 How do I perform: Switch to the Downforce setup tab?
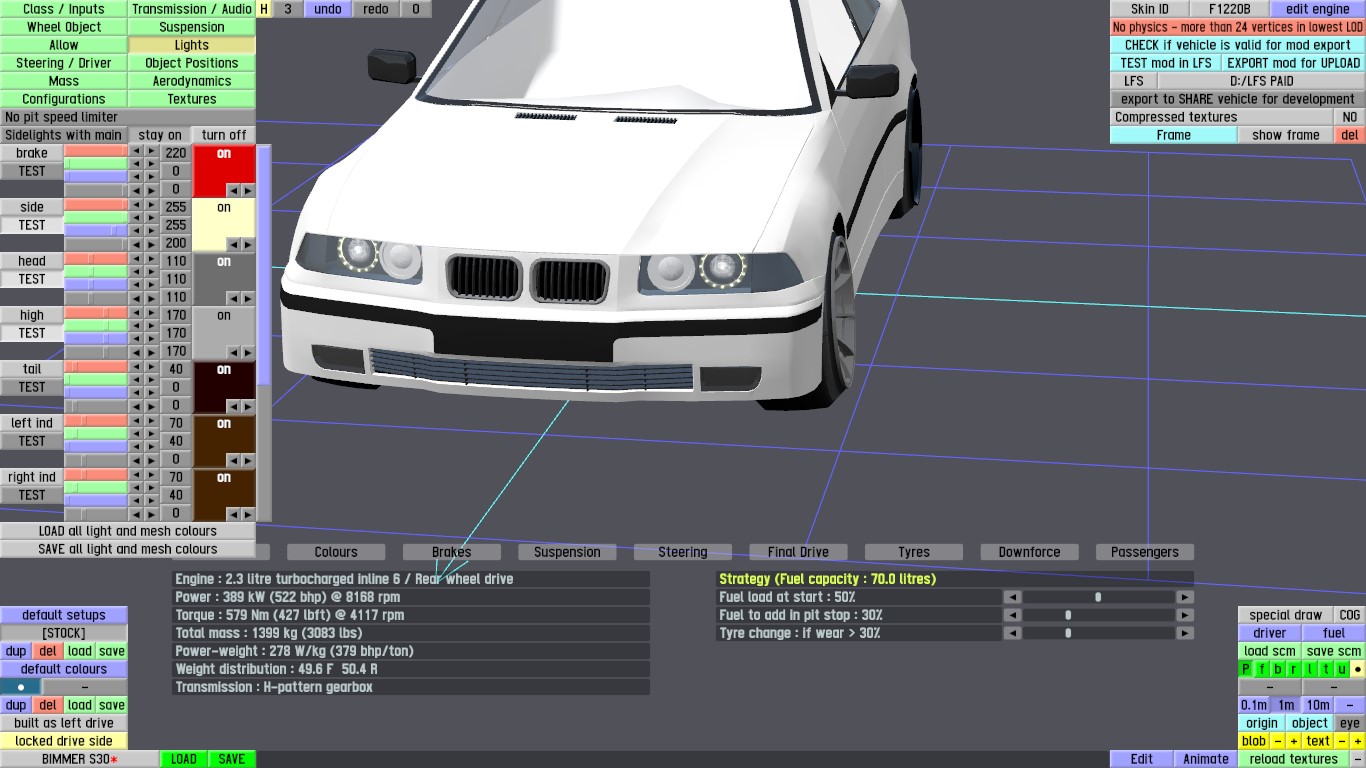tap(1029, 552)
